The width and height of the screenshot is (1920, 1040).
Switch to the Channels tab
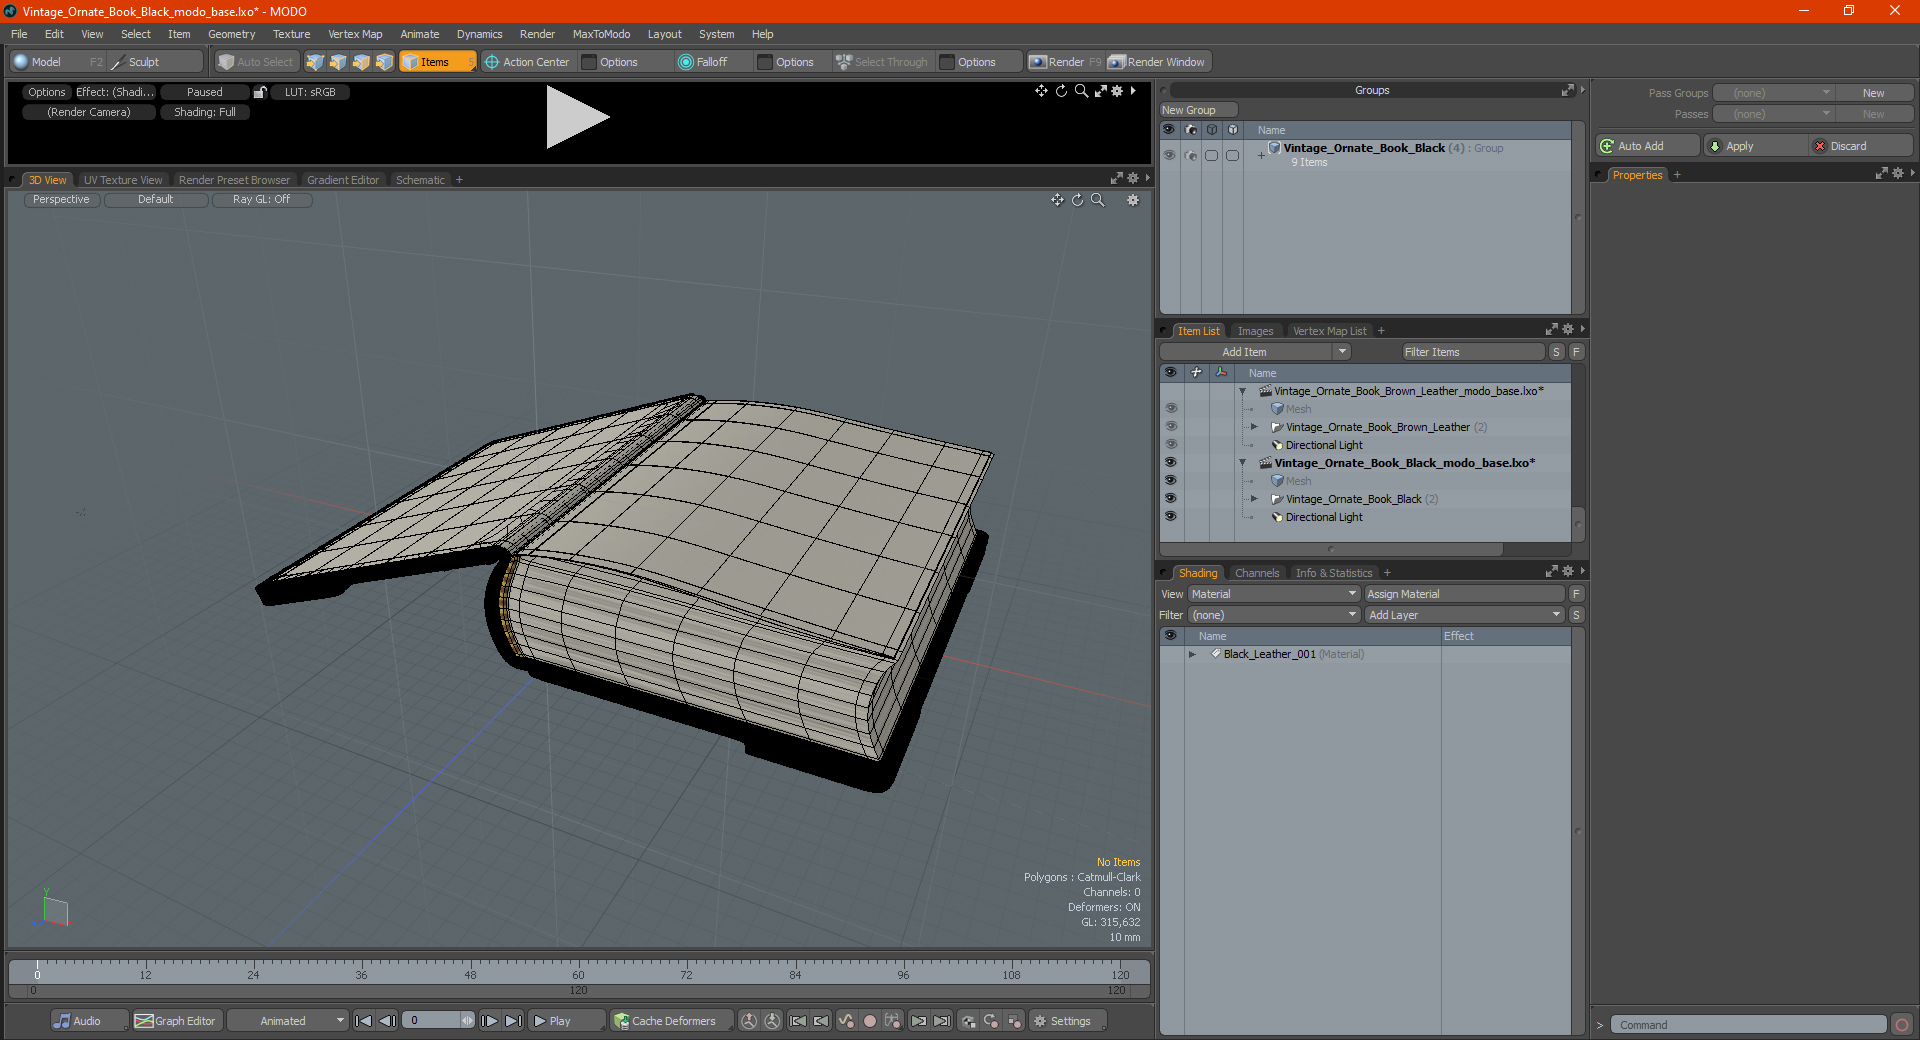1257,573
